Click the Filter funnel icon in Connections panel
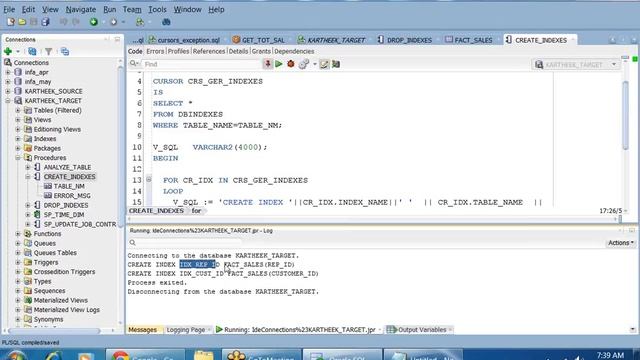 [x=49, y=51]
